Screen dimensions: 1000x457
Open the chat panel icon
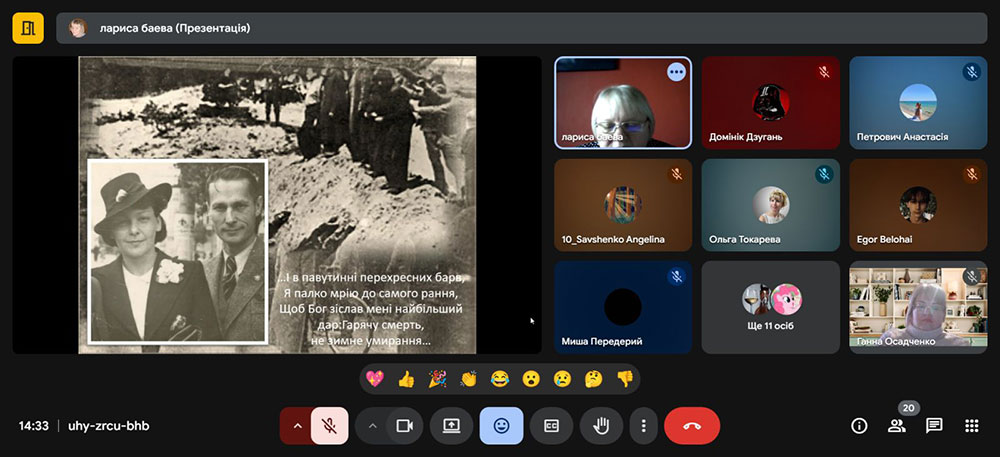point(934,425)
